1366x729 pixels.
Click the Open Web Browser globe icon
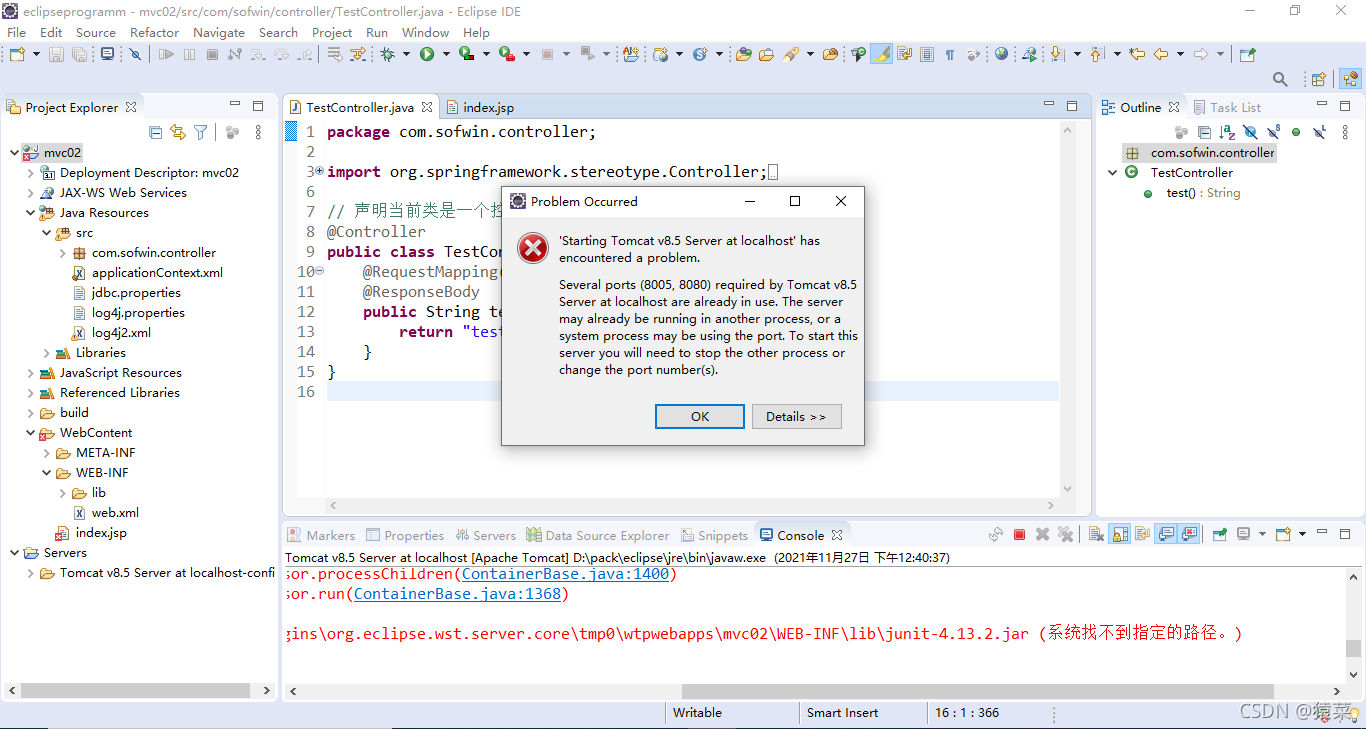pos(1001,54)
